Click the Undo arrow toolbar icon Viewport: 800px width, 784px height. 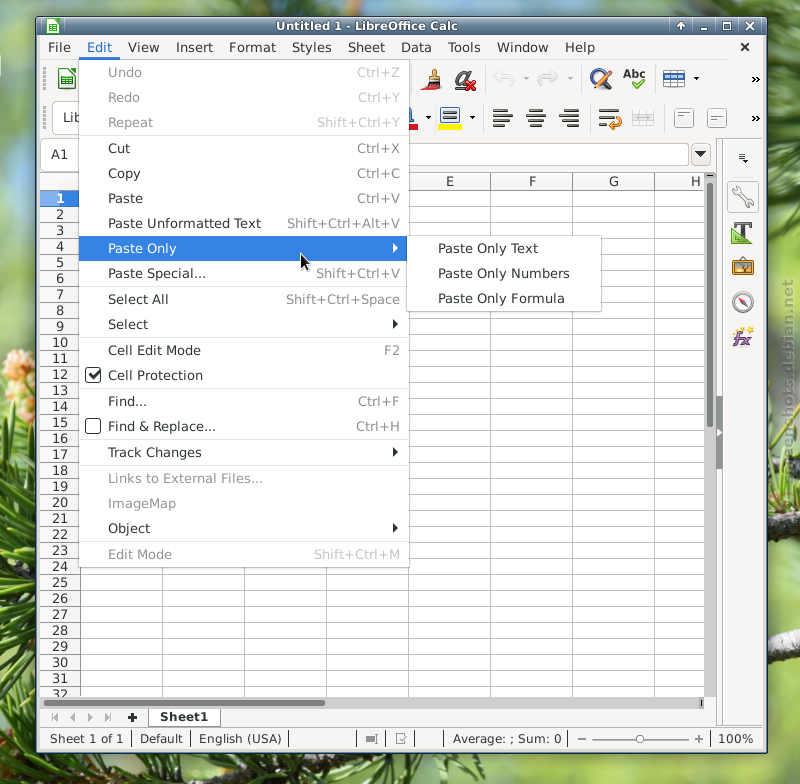pos(504,79)
